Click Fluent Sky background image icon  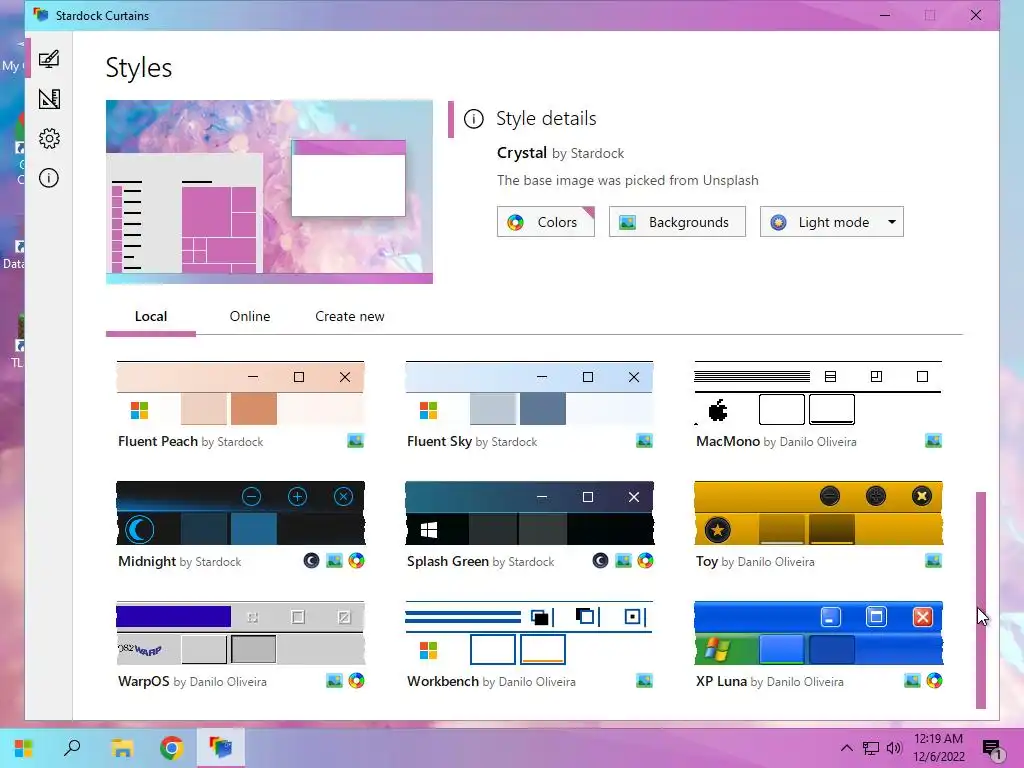pos(644,441)
